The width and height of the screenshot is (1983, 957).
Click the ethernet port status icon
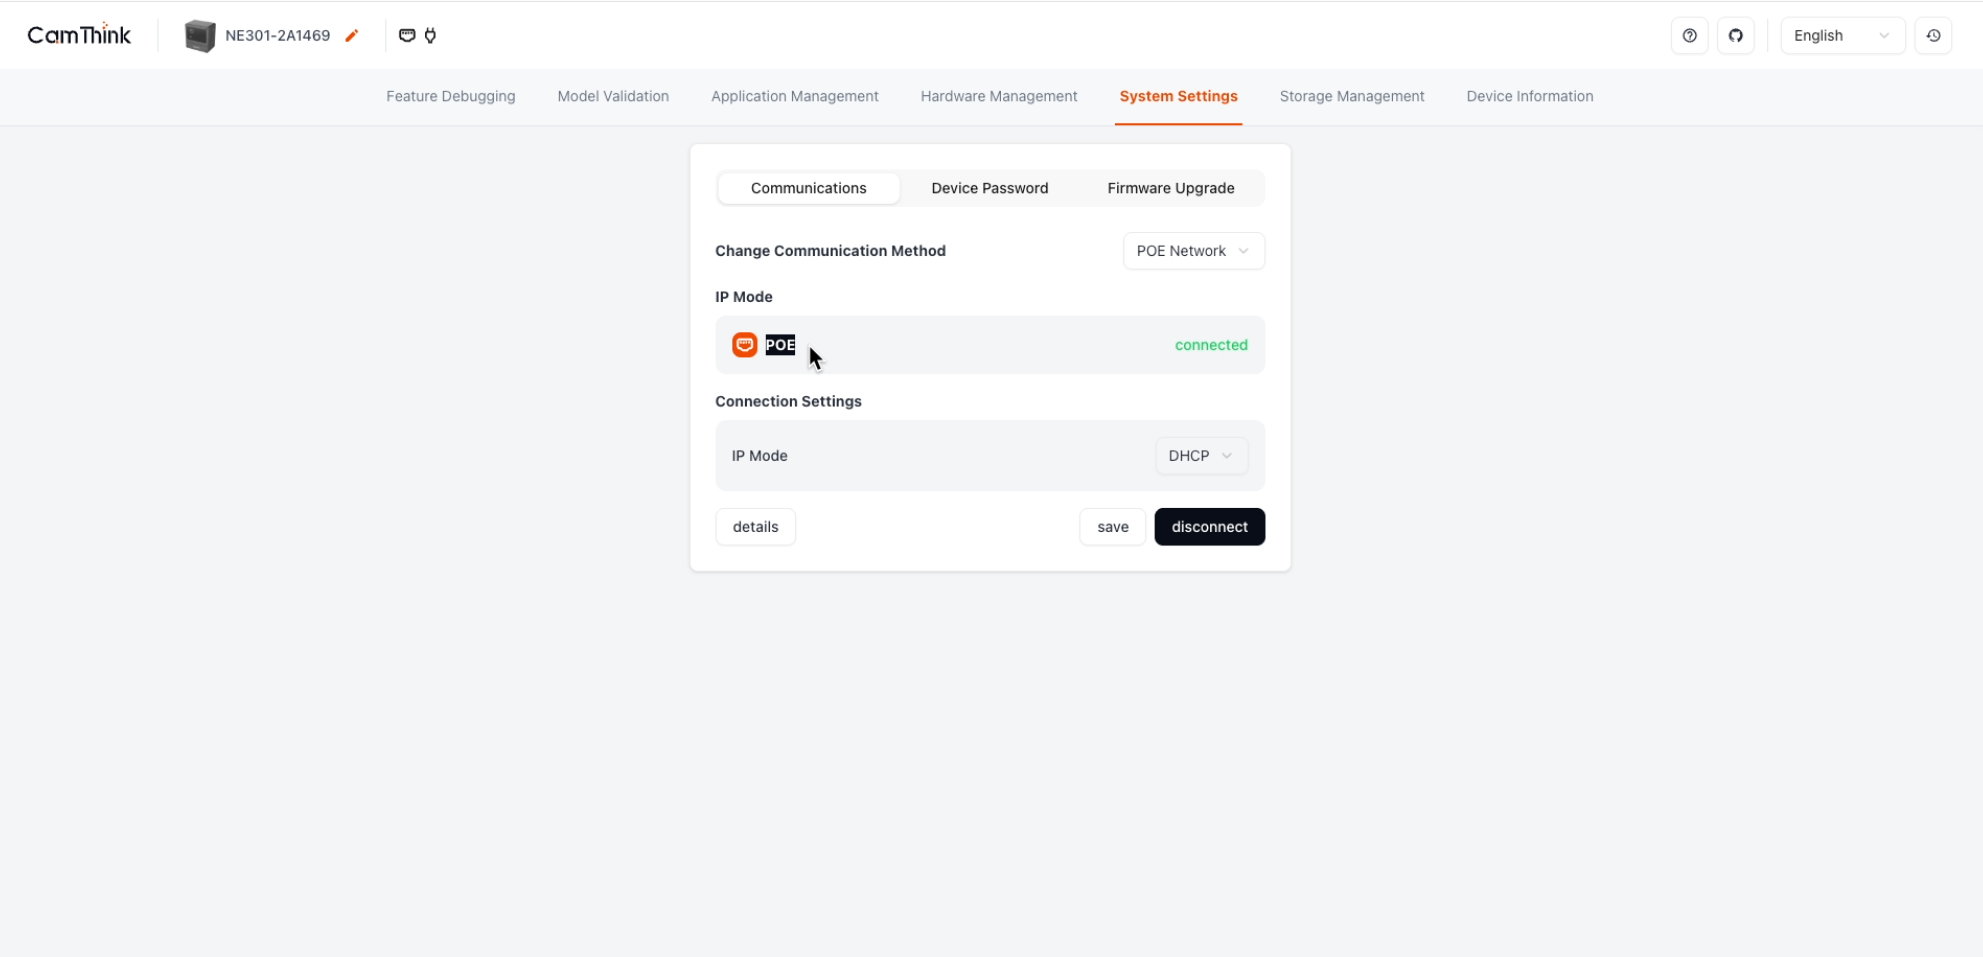pyautogui.click(x=407, y=35)
